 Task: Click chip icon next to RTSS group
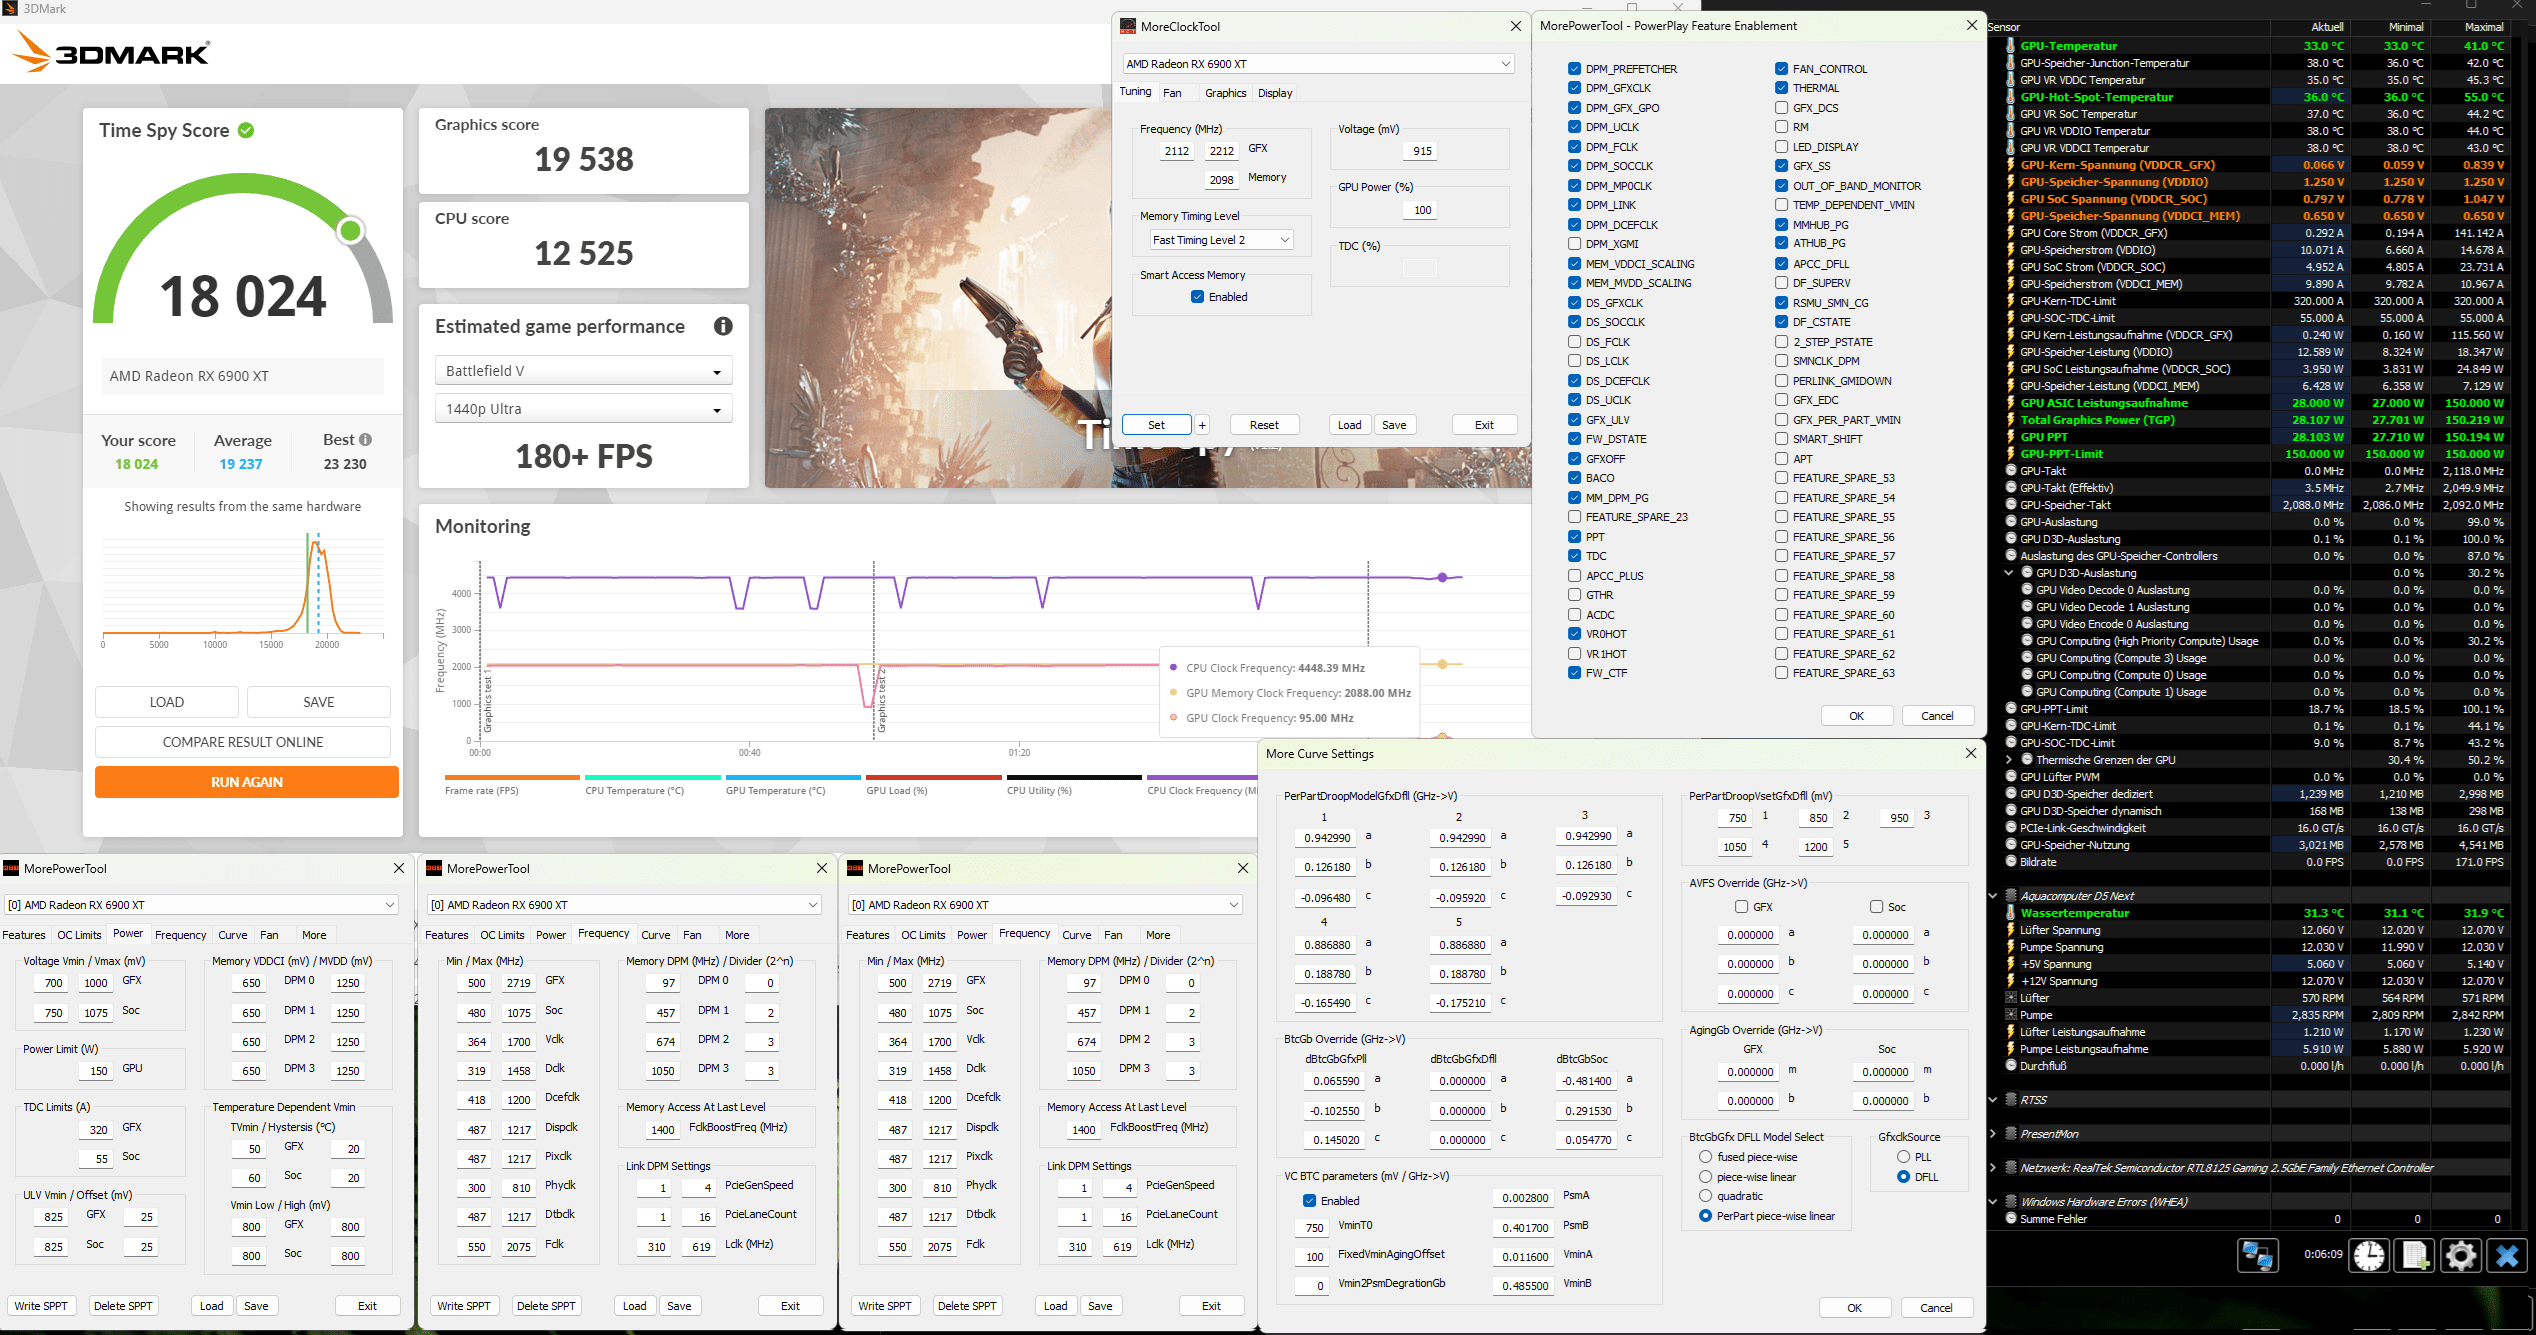click(x=2011, y=1100)
